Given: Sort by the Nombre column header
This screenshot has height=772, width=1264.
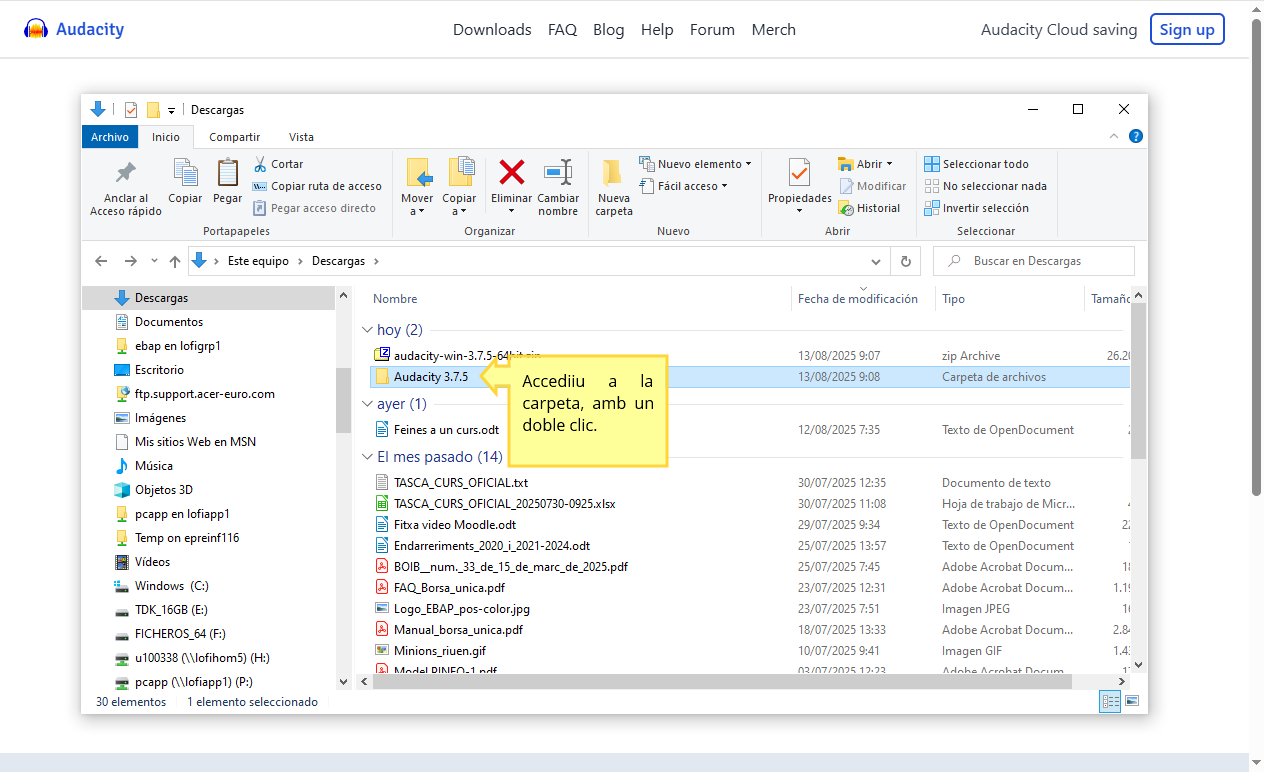Looking at the screenshot, I should 395,299.
